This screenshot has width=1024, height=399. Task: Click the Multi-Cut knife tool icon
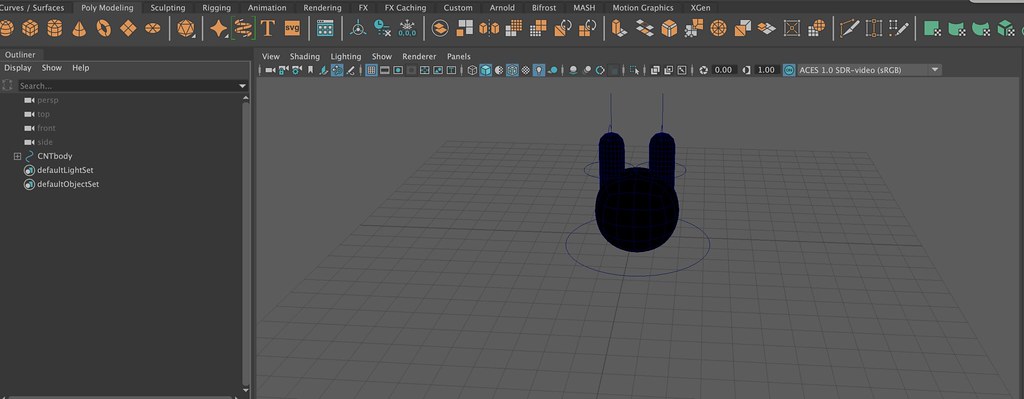(849, 28)
